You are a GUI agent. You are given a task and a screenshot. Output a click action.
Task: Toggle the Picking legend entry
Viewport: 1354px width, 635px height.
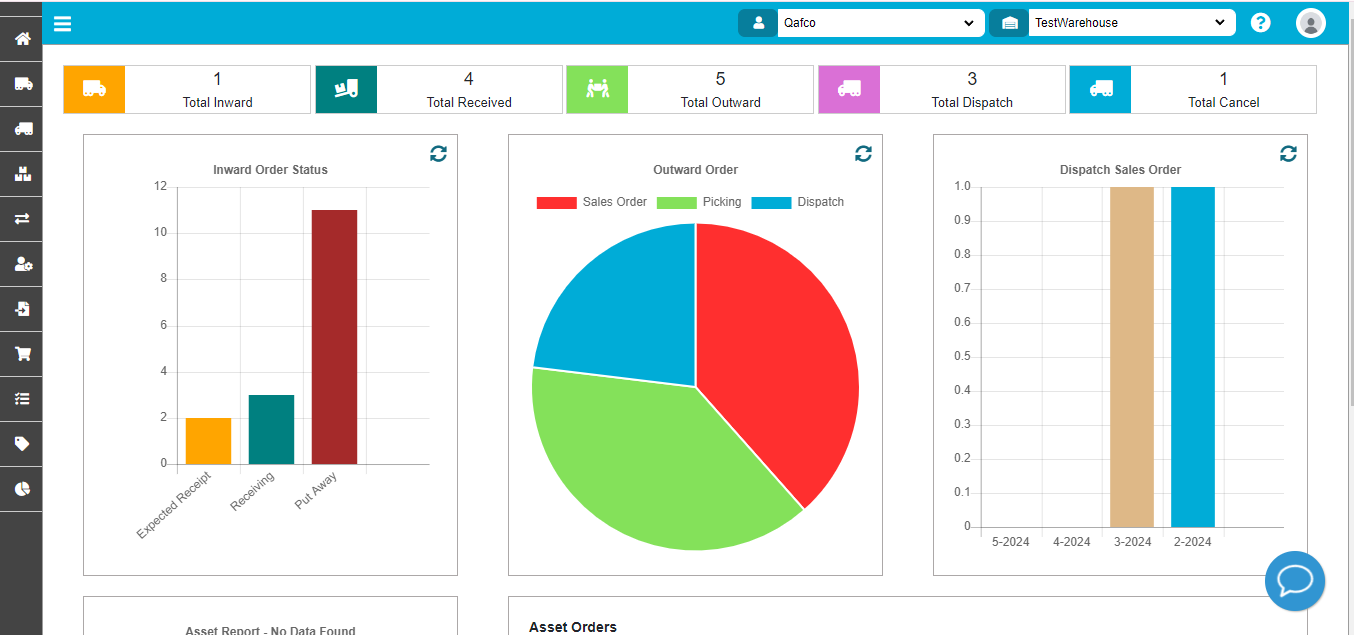(x=700, y=201)
